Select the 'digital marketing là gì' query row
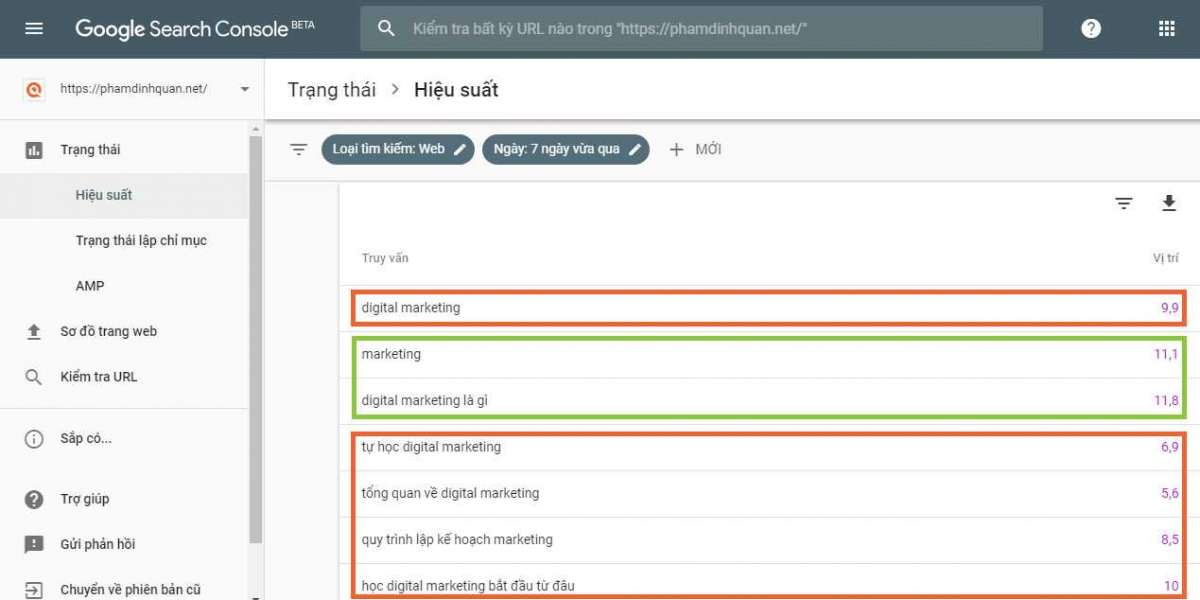Image resolution: width=1200 pixels, height=600 pixels. 425,401
